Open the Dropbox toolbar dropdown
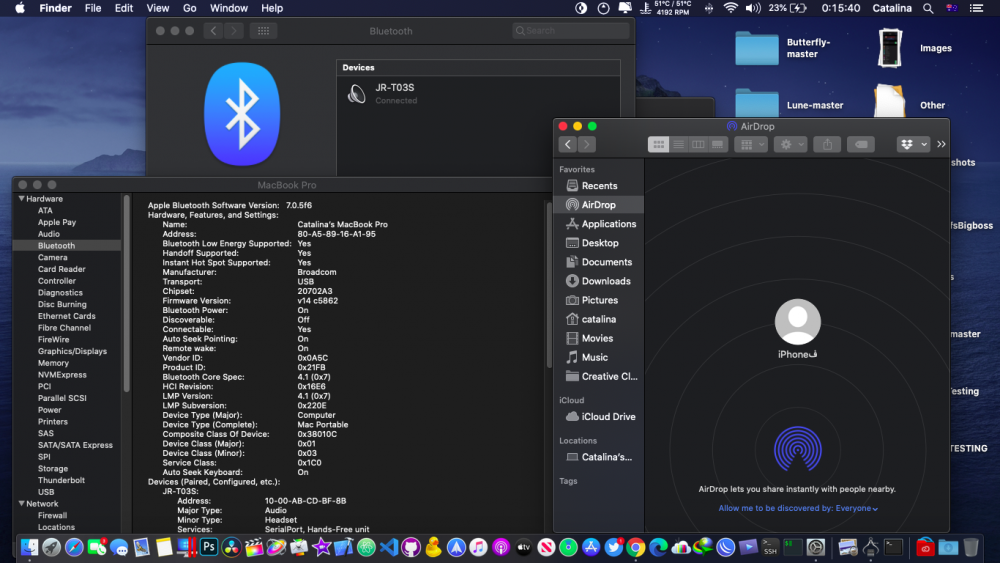The width and height of the screenshot is (1000, 563). pos(913,144)
